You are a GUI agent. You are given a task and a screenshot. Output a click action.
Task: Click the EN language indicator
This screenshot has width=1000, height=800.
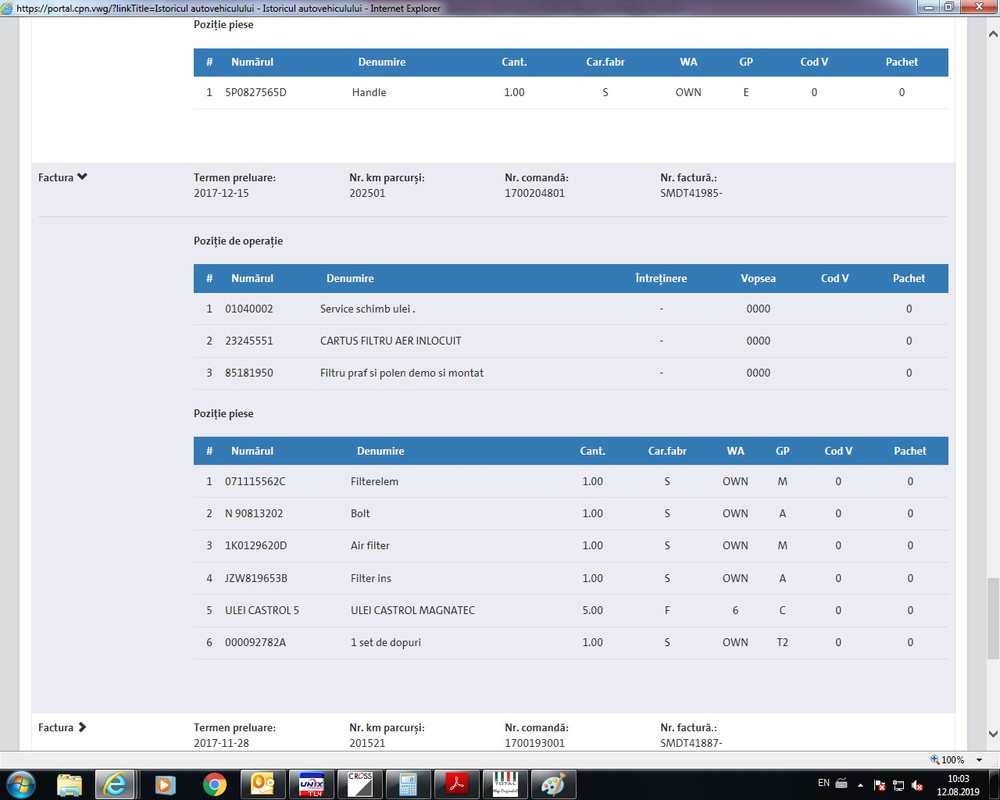(824, 783)
